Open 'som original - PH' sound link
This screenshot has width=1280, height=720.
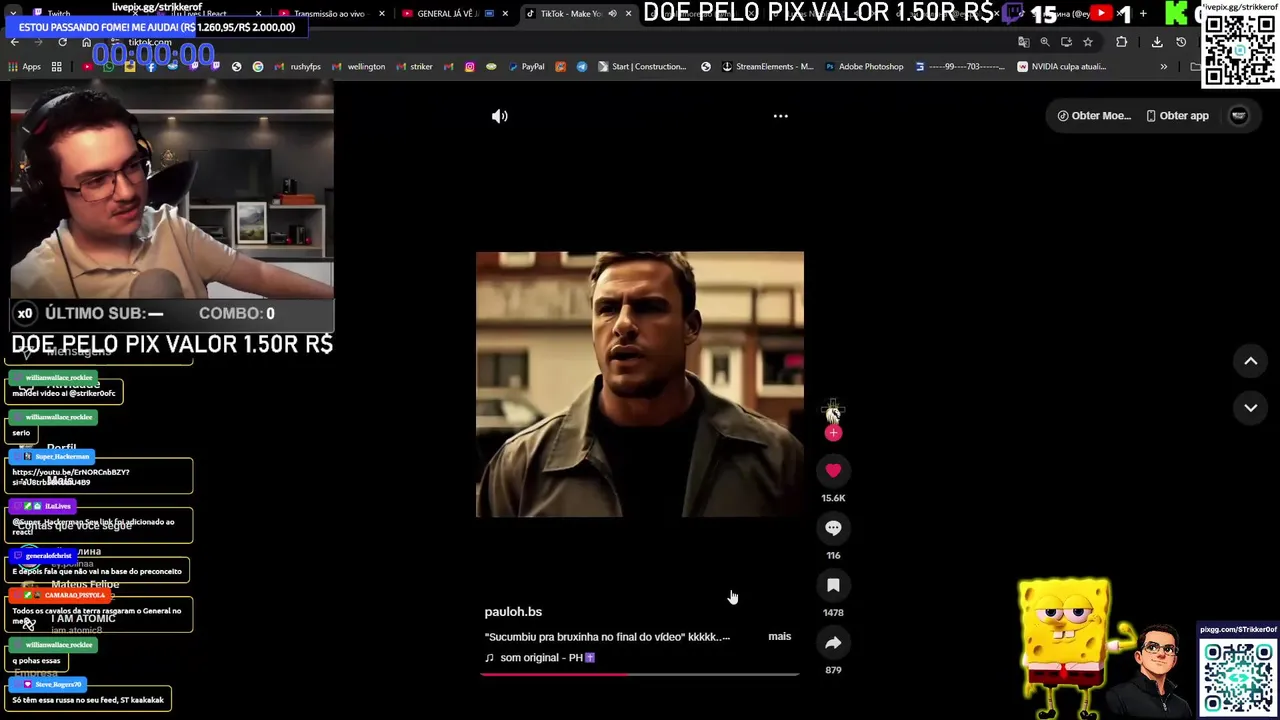[x=540, y=658]
